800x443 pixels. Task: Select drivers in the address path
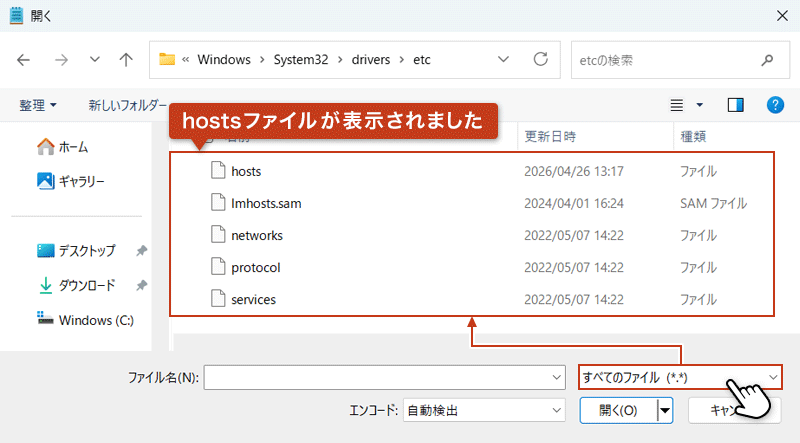370,60
